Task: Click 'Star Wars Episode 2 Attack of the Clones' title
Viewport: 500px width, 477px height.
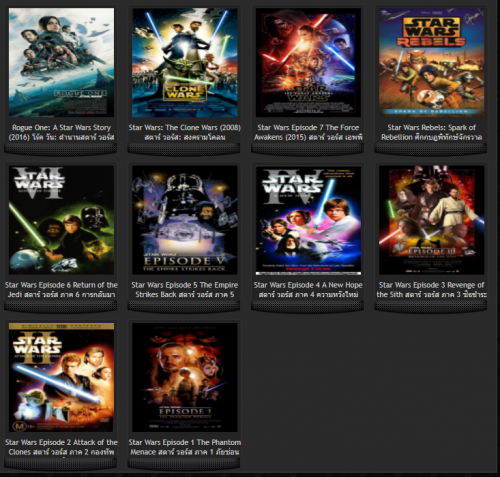Action: pyautogui.click(x=61, y=447)
